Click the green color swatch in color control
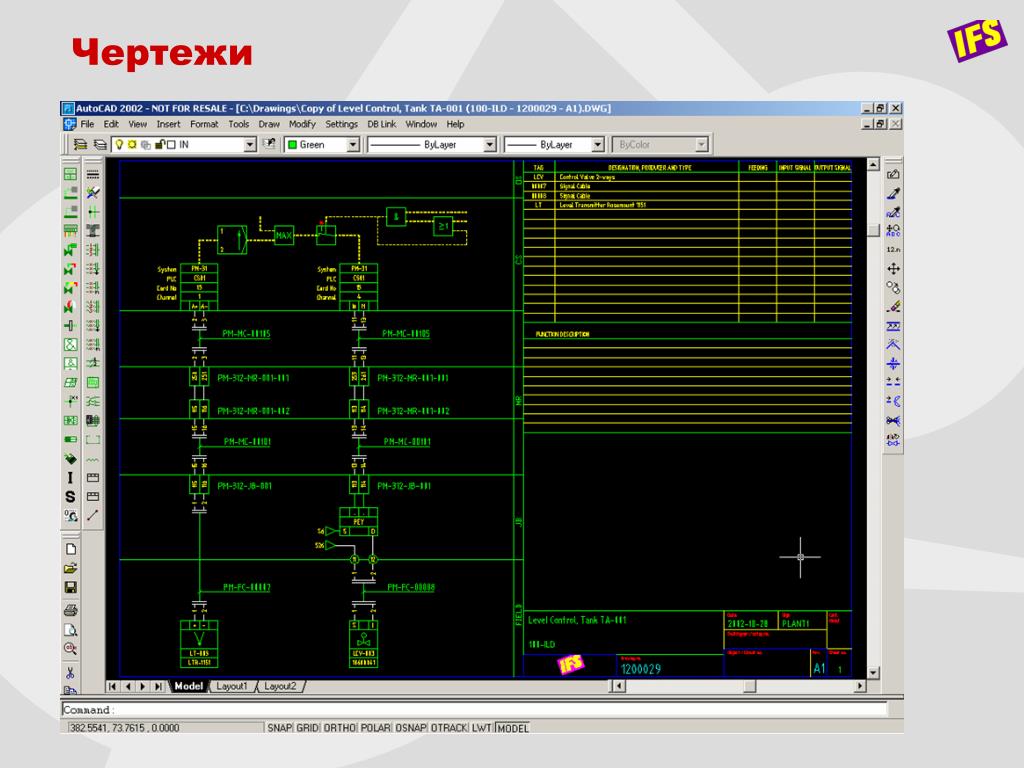 click(293, 144)
